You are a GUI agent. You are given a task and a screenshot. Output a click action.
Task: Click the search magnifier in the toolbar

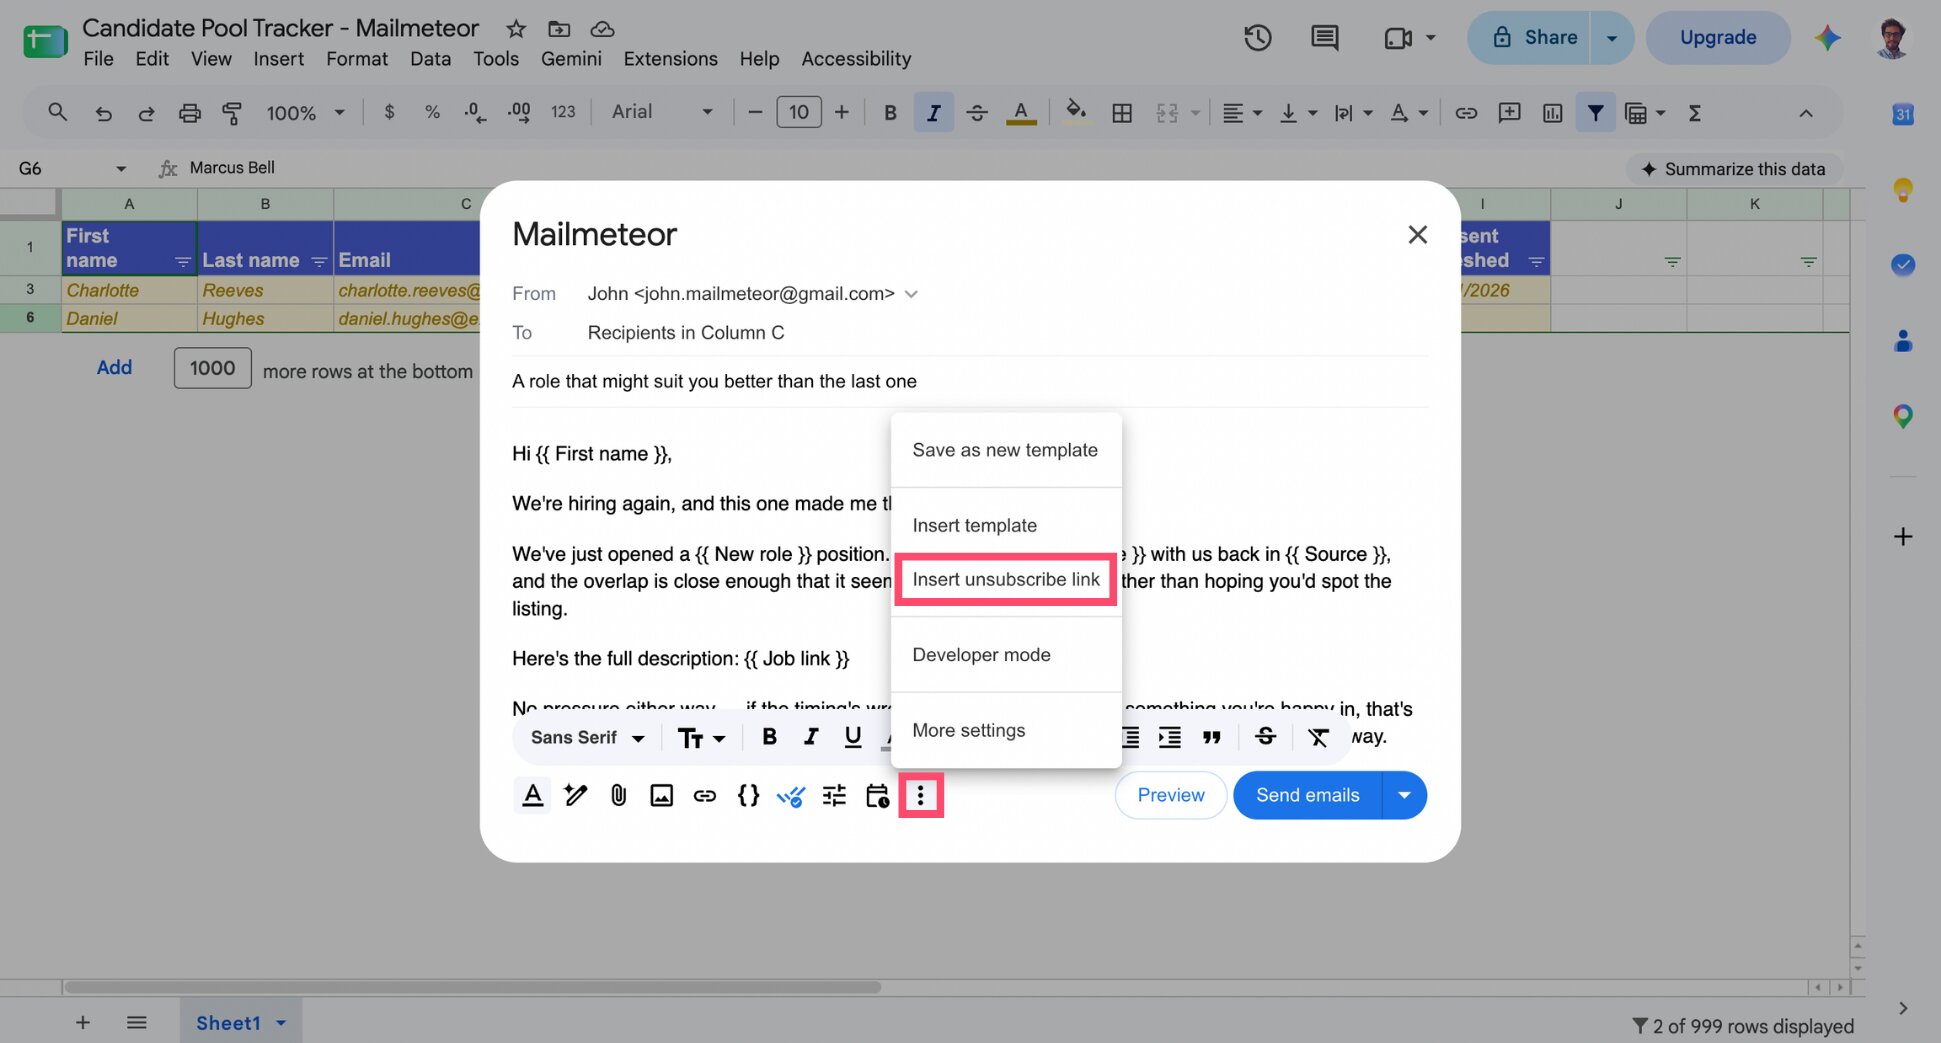(58, 112)
